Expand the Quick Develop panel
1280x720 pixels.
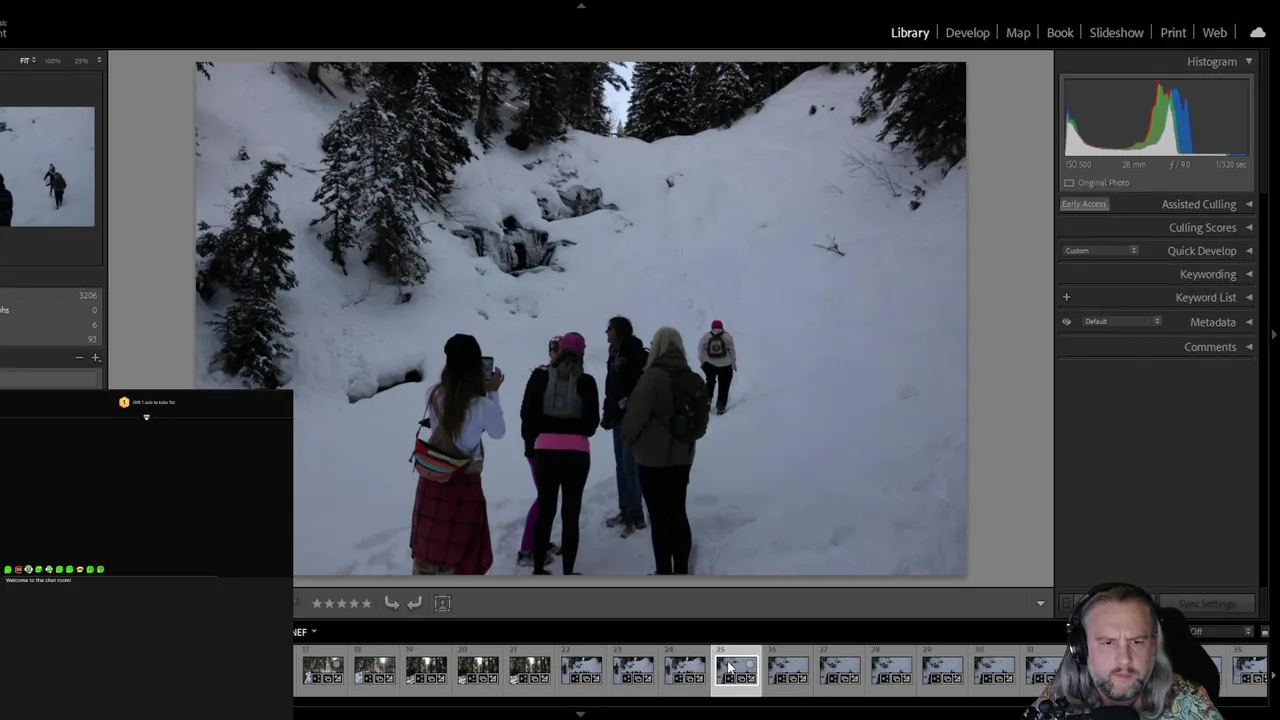(x=1248, y=251)
